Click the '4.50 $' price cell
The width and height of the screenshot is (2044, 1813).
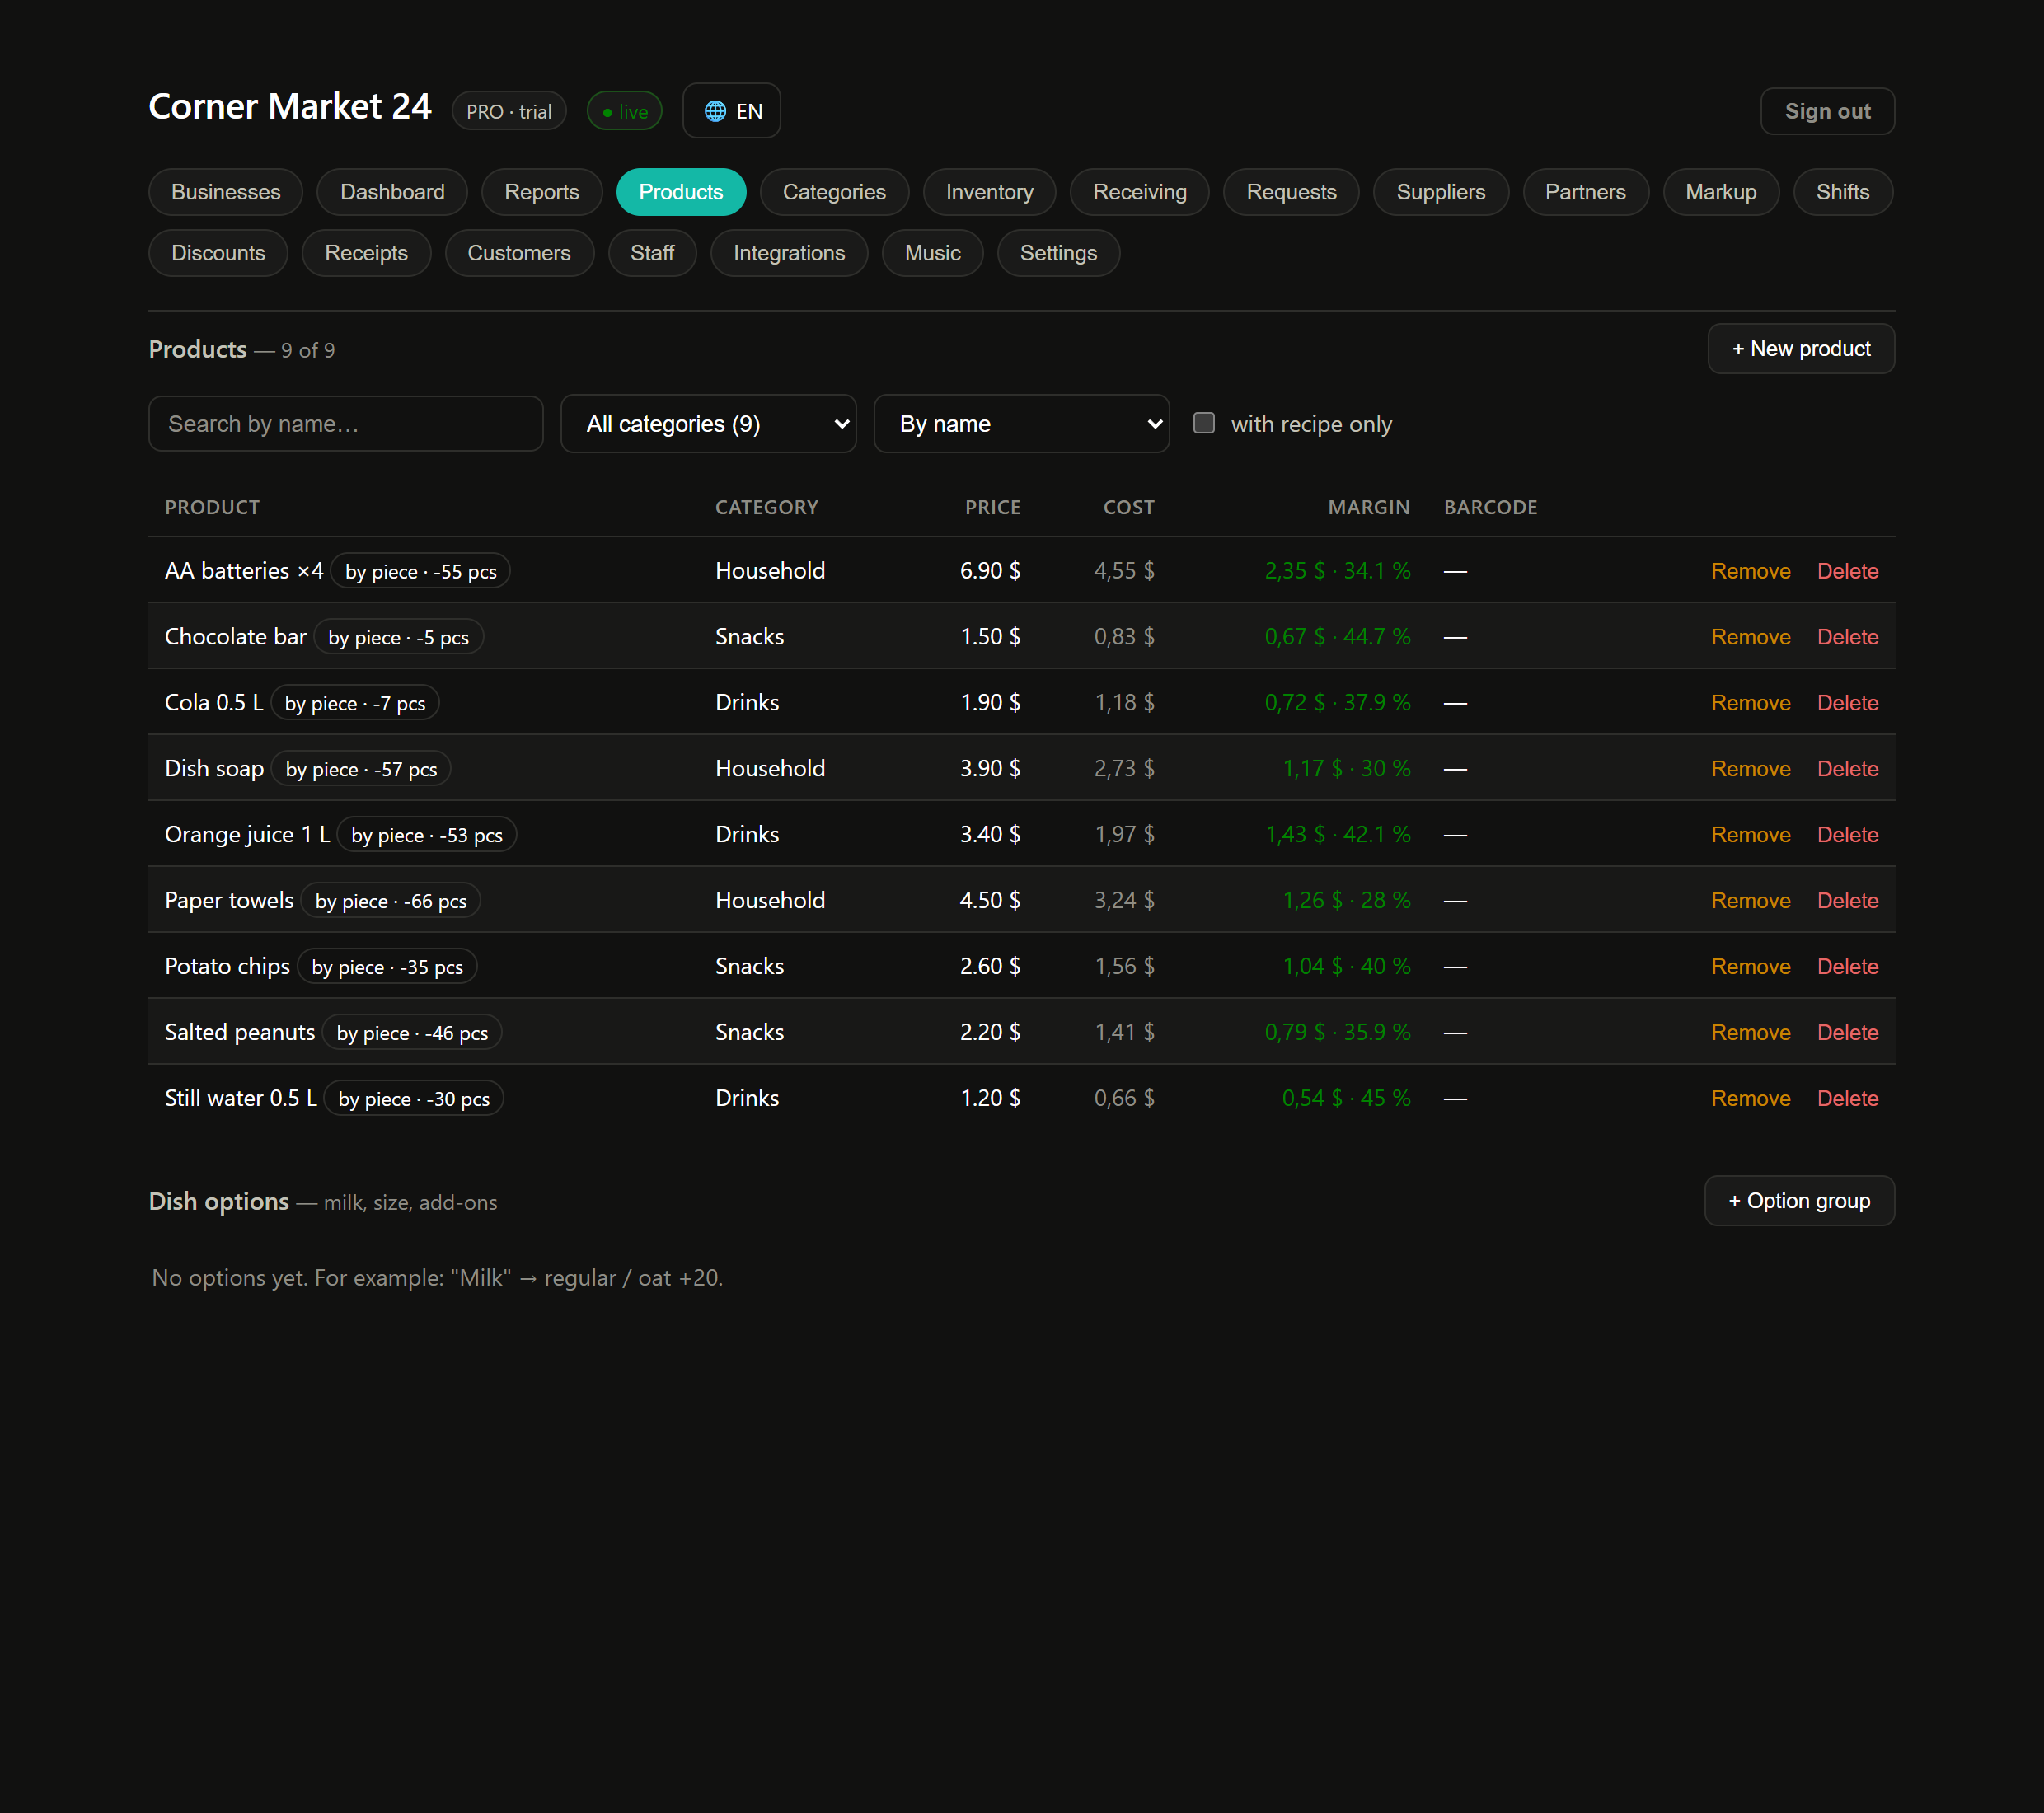tap(989, 901)
